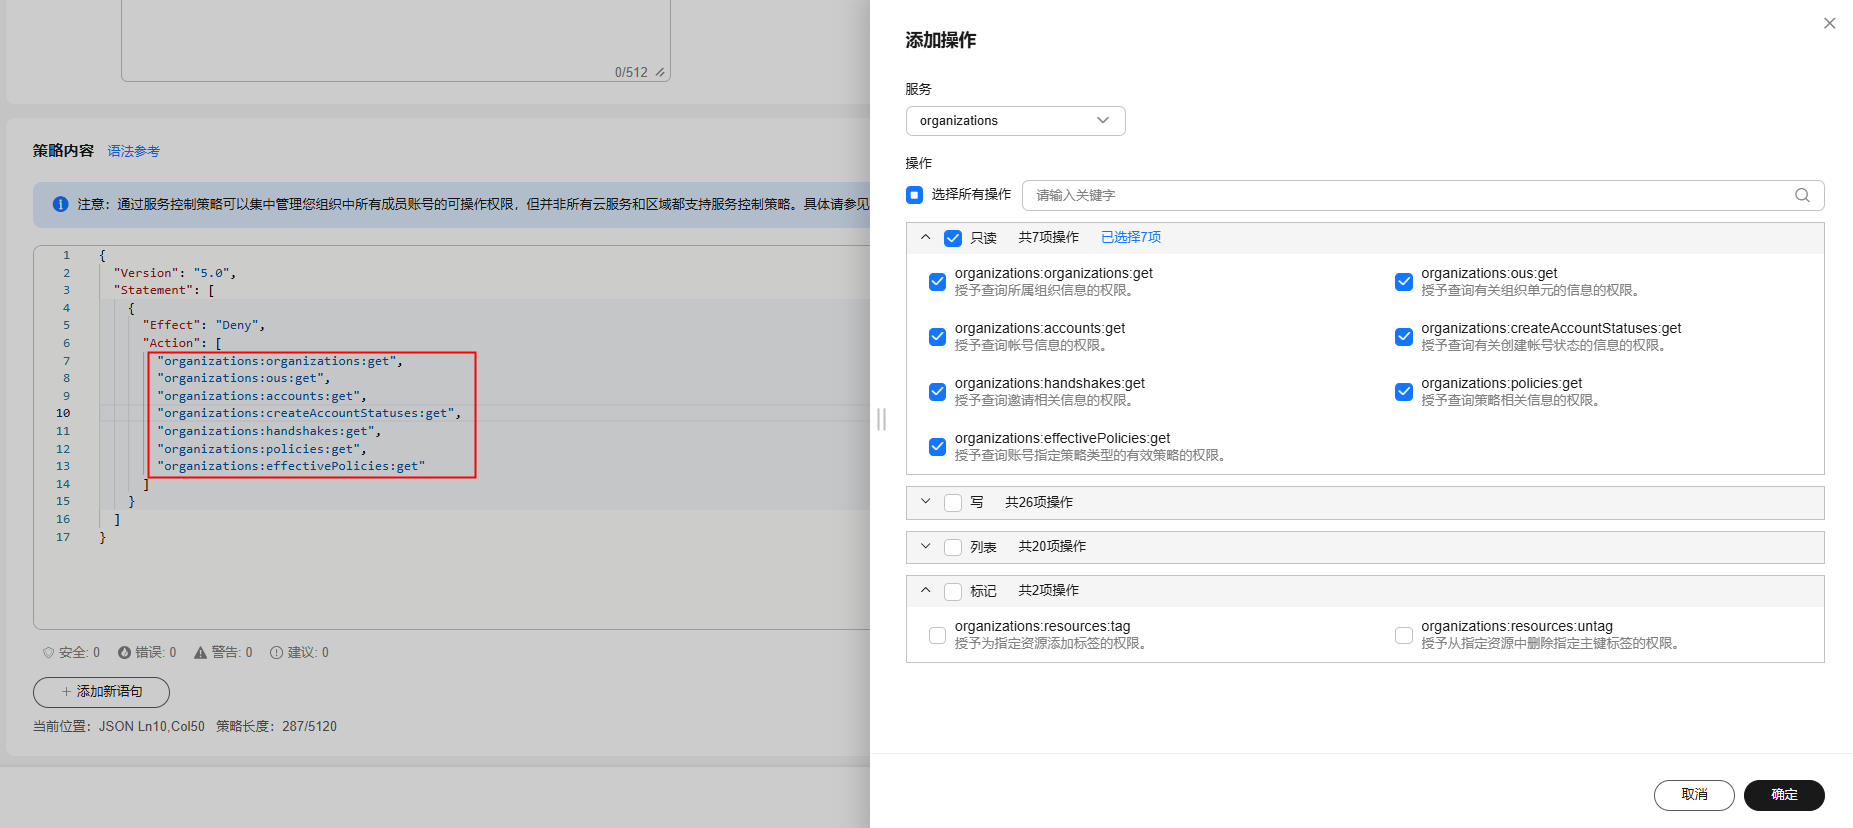Click the 警告 warning triangle icon
This screenshot has height=828, width=1853.
(200, 652)
